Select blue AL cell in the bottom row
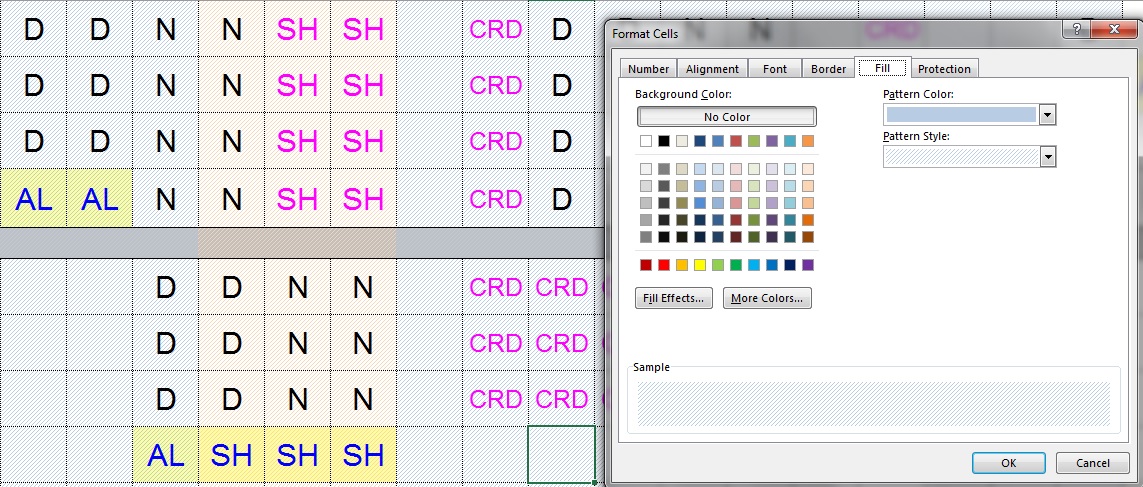The height and width of the screenshot is (487, 1143). tap(165, 456)
